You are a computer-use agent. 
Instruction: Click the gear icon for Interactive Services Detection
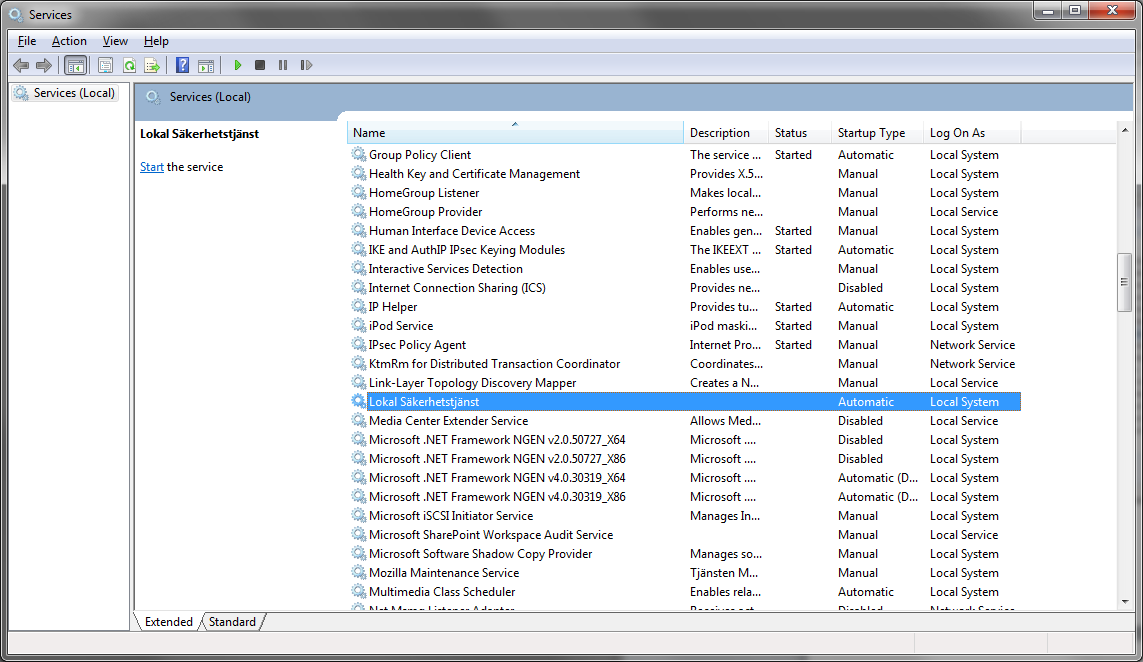(x=359, y=268)
